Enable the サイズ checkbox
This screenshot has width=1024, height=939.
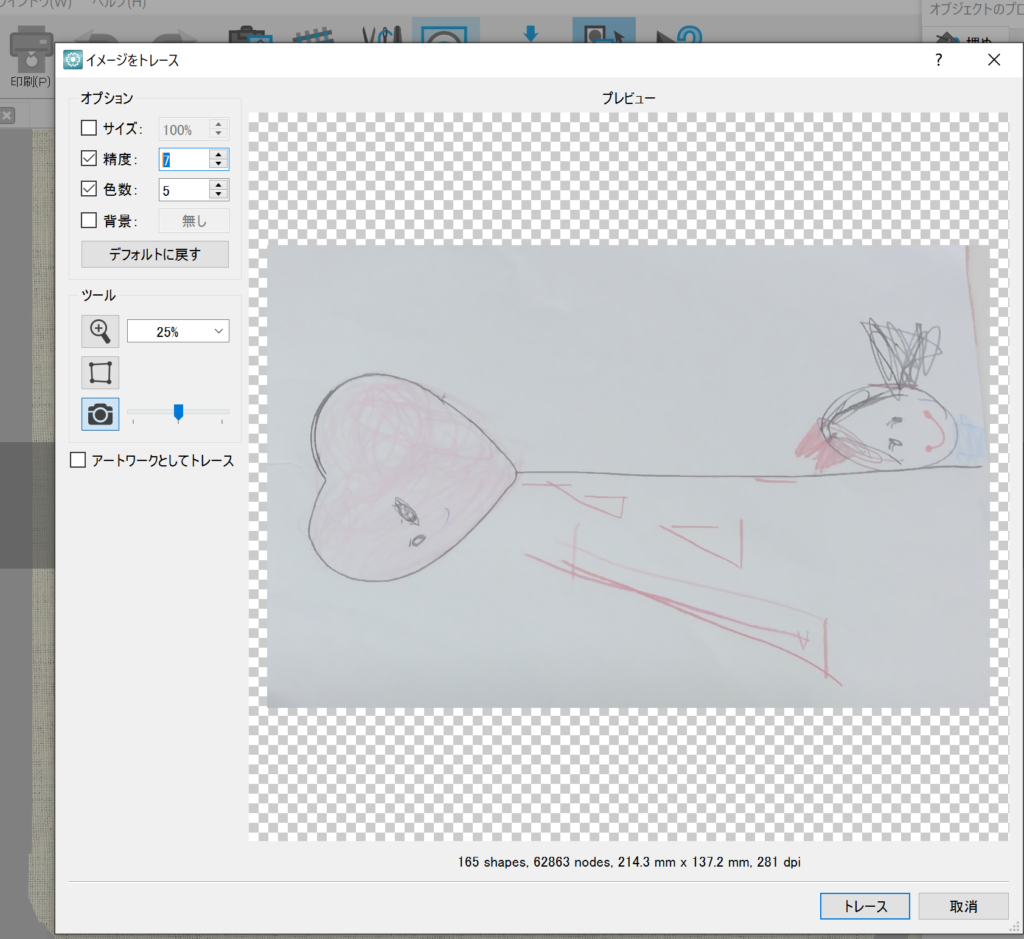point(89,129)
